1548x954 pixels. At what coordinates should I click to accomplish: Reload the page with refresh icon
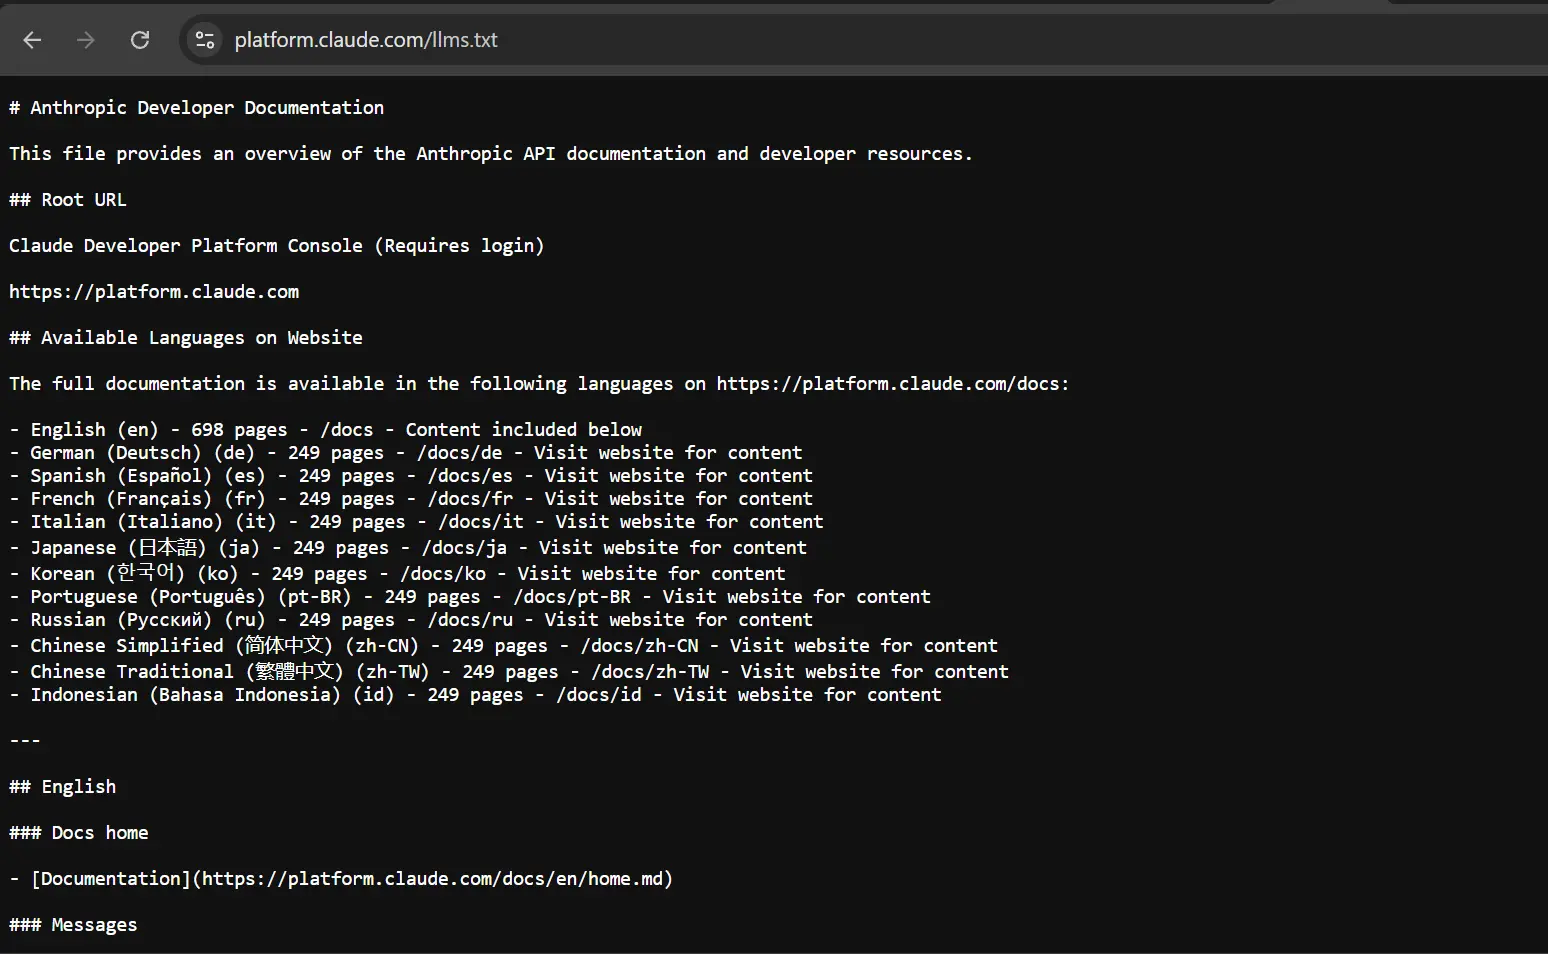pos(140,40)
